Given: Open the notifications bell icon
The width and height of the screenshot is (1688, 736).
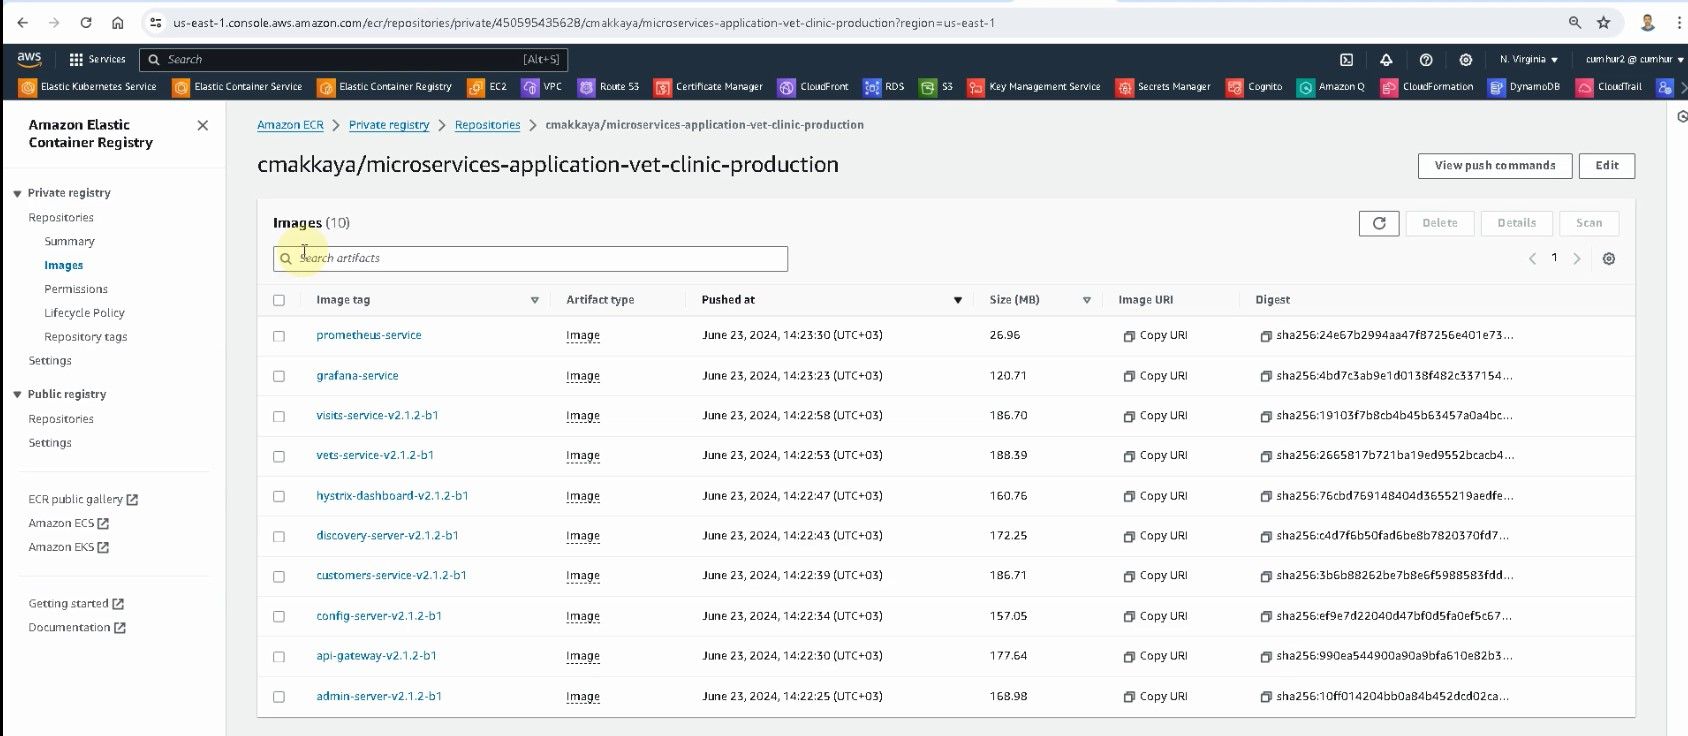Looking at the screenshot, I should click(1386, 60).
